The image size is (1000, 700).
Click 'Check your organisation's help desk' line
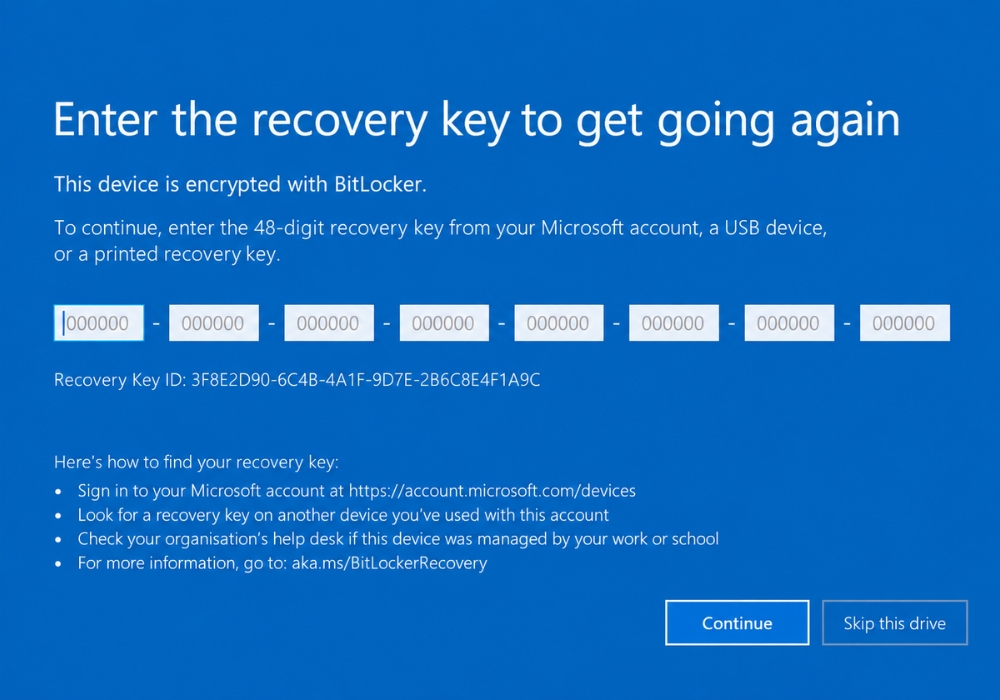click(x=398, y=539)
